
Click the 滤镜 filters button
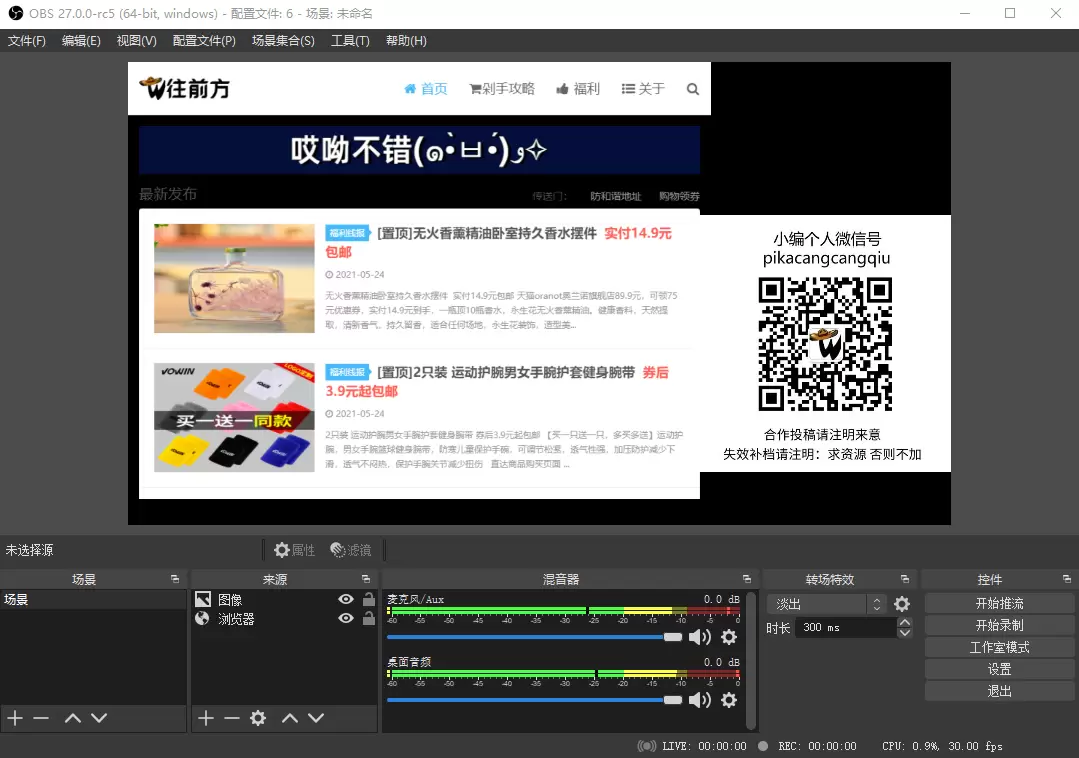tap(350, 550)
